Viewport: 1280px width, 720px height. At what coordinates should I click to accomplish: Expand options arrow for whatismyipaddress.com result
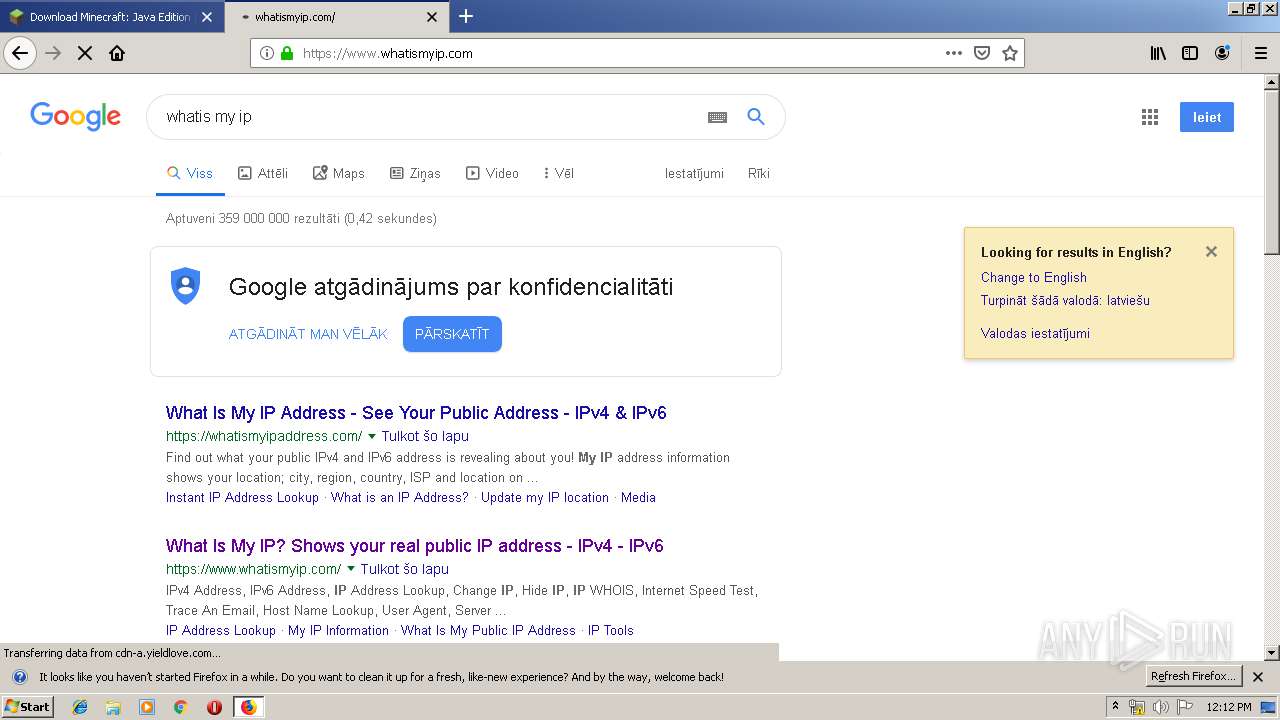pos(372,436)
